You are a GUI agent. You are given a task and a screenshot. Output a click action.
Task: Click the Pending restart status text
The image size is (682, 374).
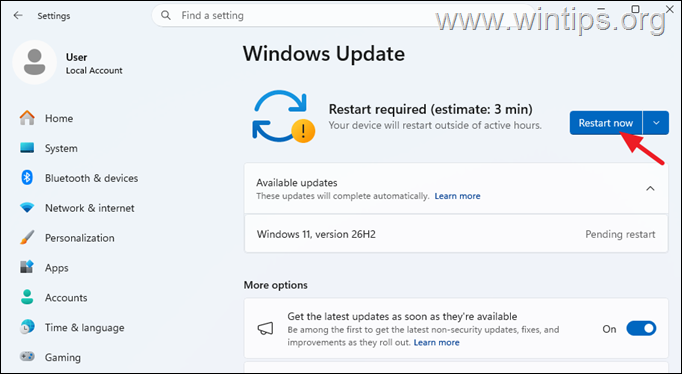tap(620, 234)
